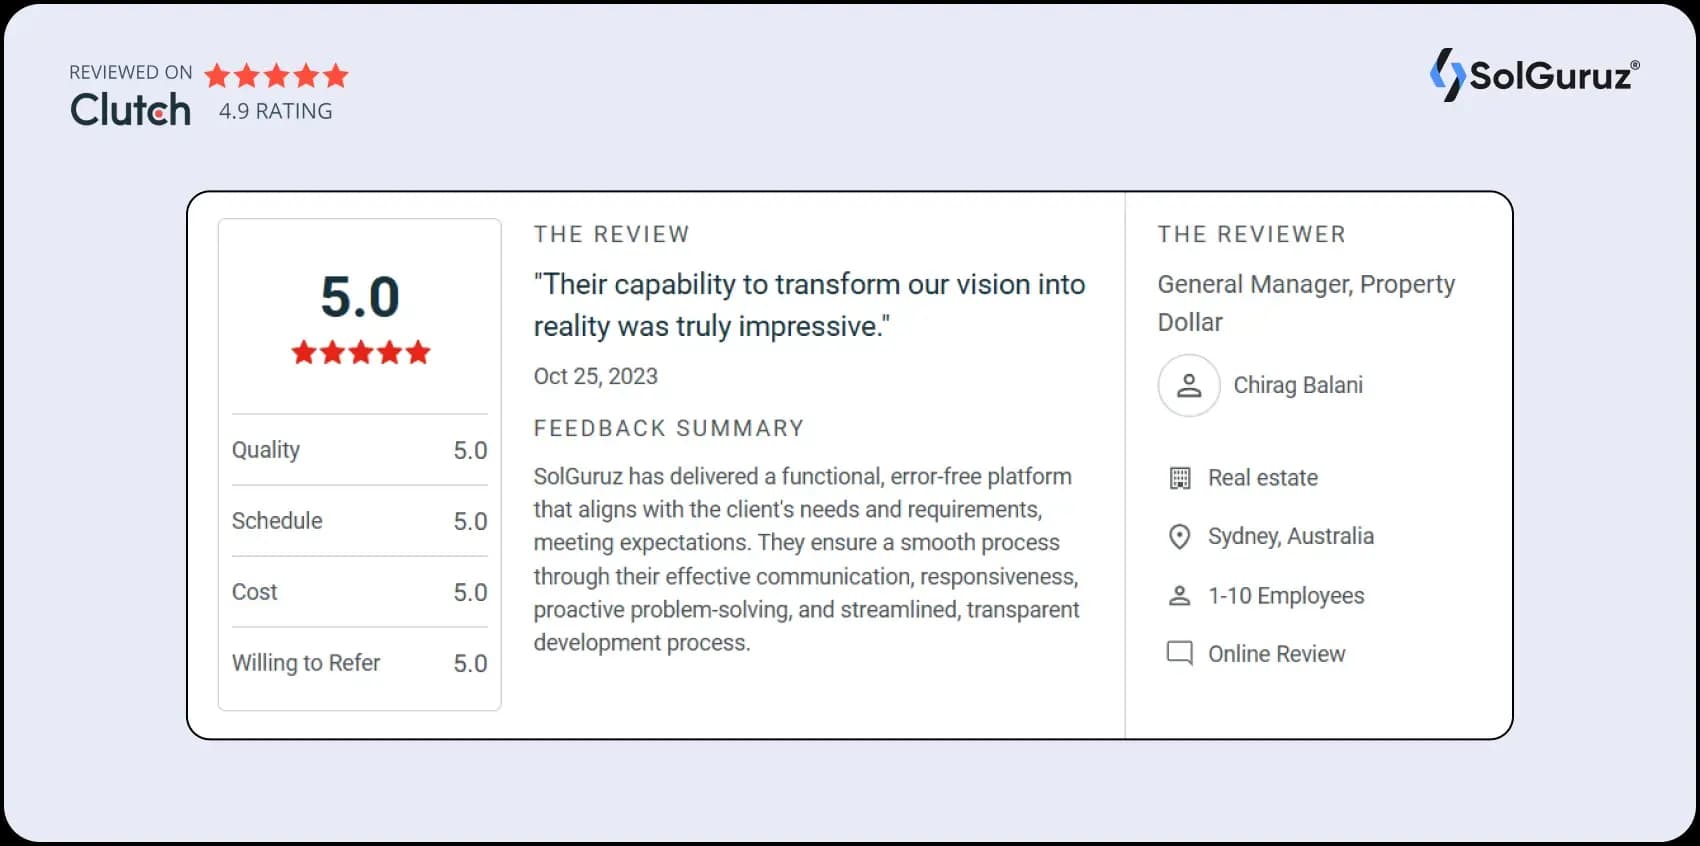Screen dimensions: 1700x846
Task: Select the Quality rating row
Action: [x=360, y=450]
